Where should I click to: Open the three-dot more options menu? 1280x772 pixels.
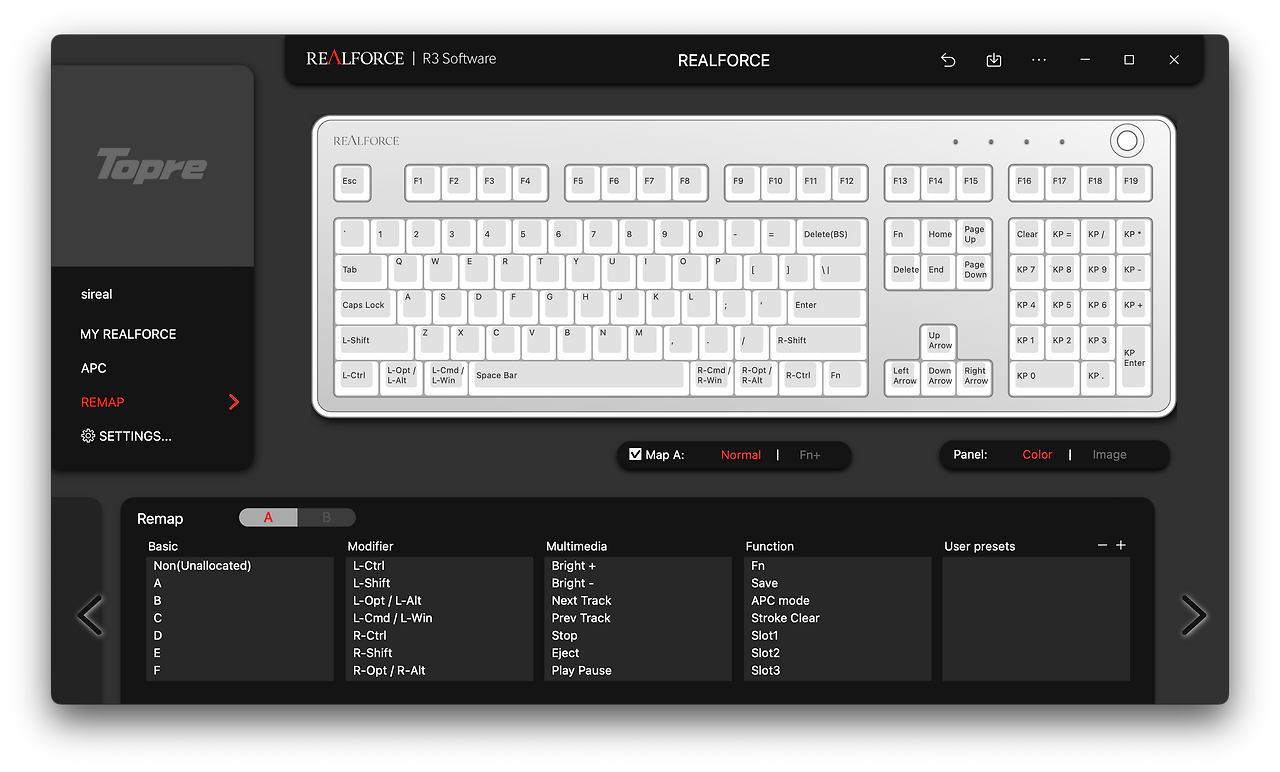coord(1039,60)
